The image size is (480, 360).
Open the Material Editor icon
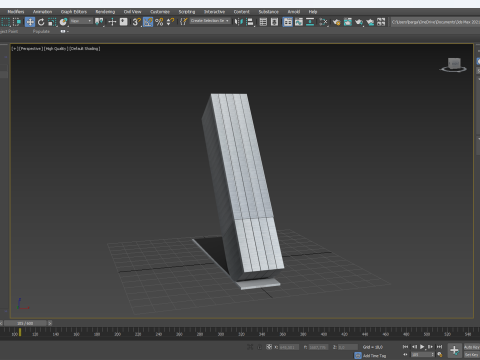point(323,22)
